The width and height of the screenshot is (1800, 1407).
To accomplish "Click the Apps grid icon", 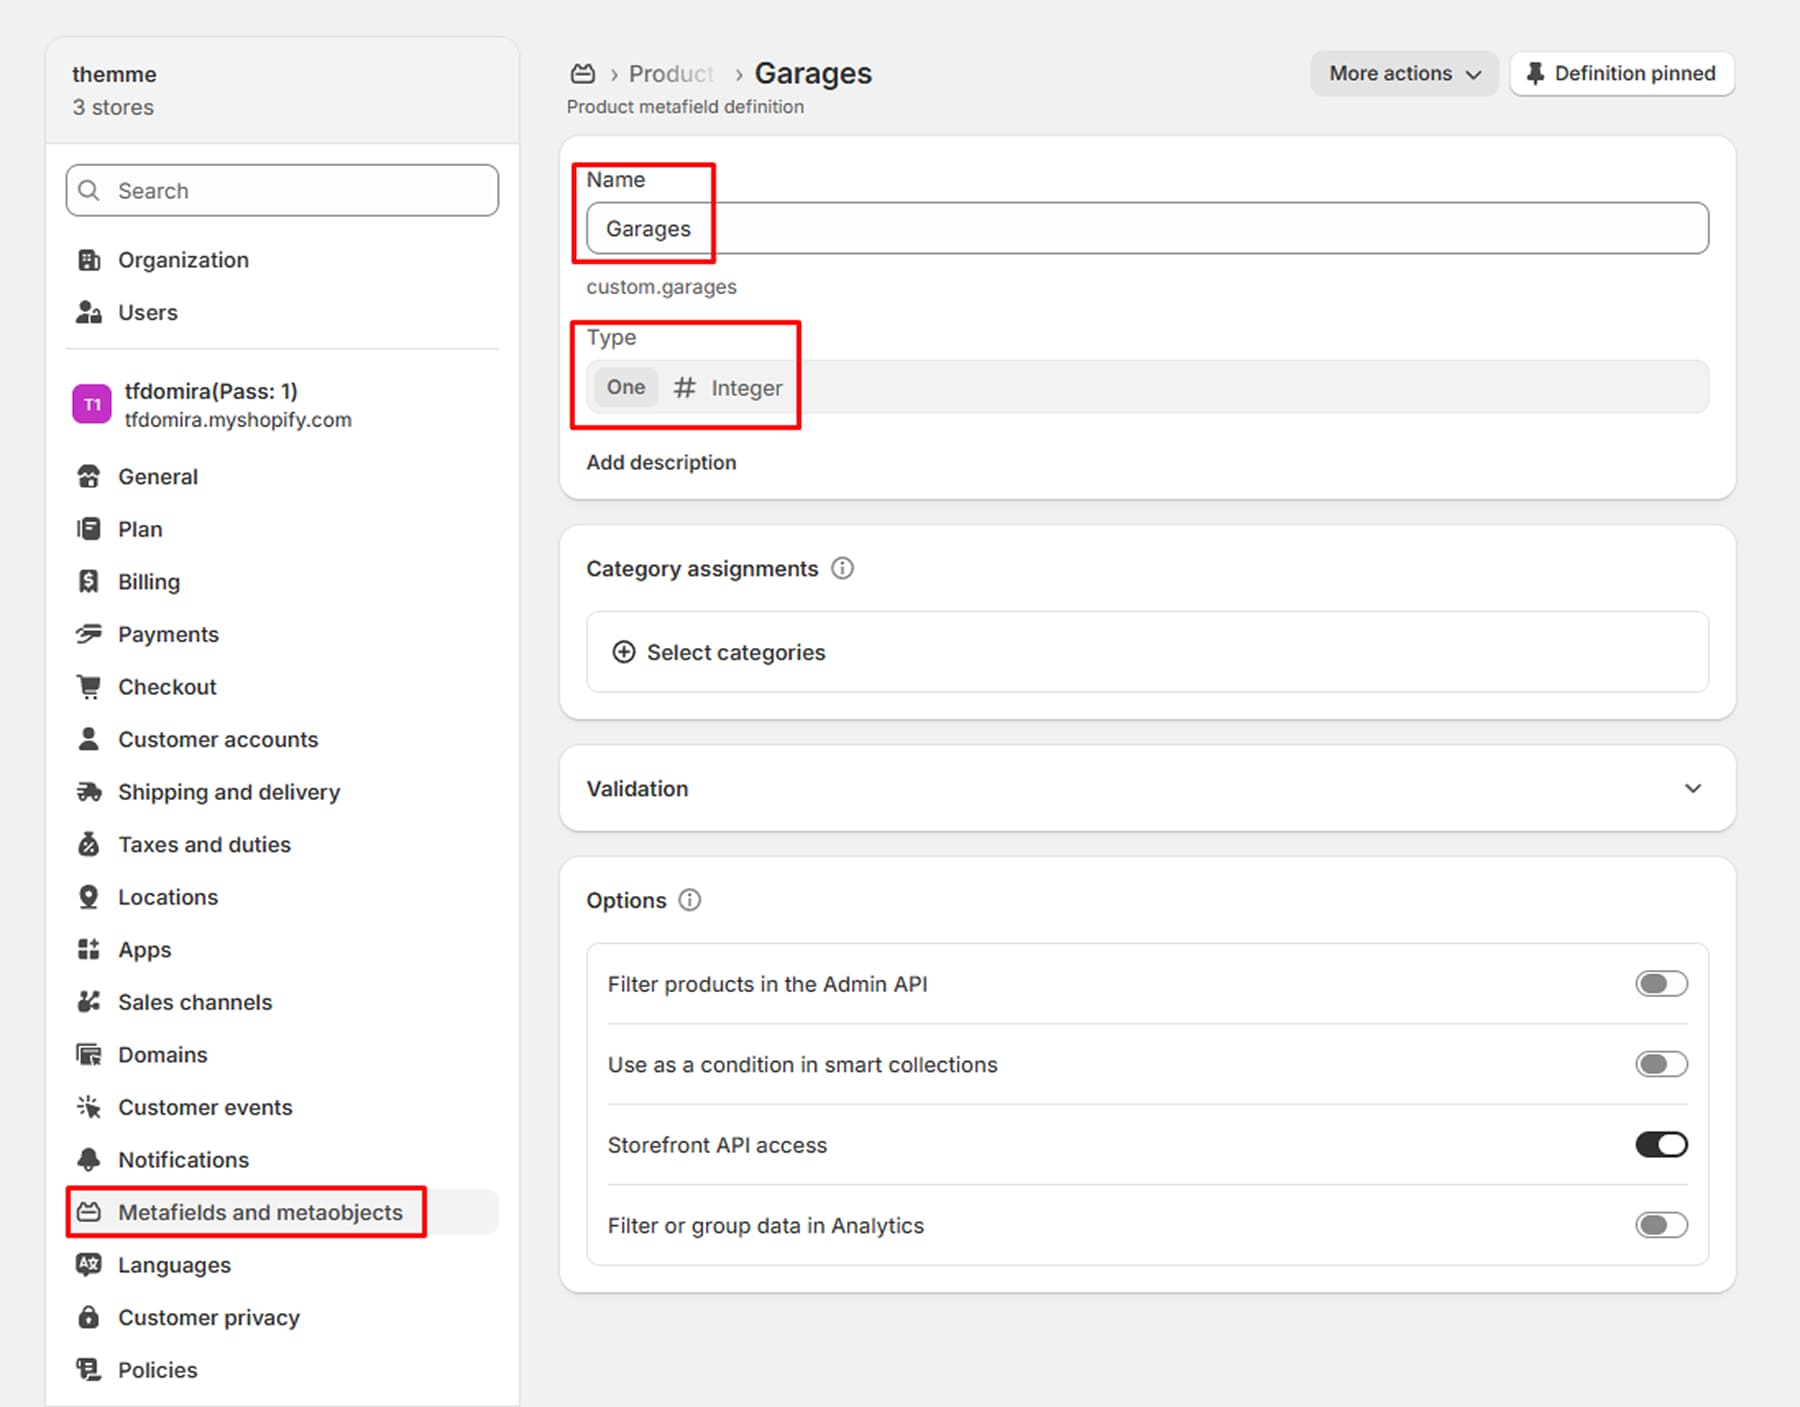I will click(89, 949).
